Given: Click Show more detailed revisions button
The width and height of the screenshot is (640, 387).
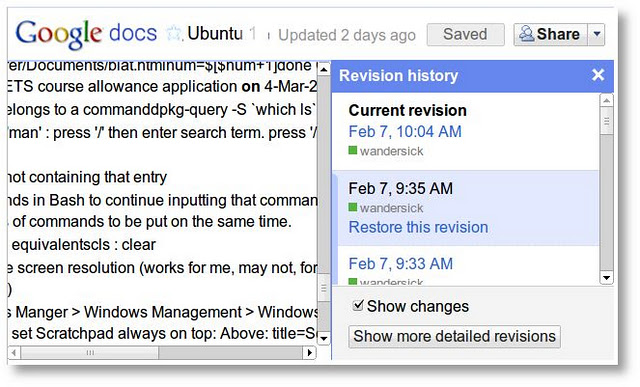Looking at the screenshot, I should click(x=454, y=336).
